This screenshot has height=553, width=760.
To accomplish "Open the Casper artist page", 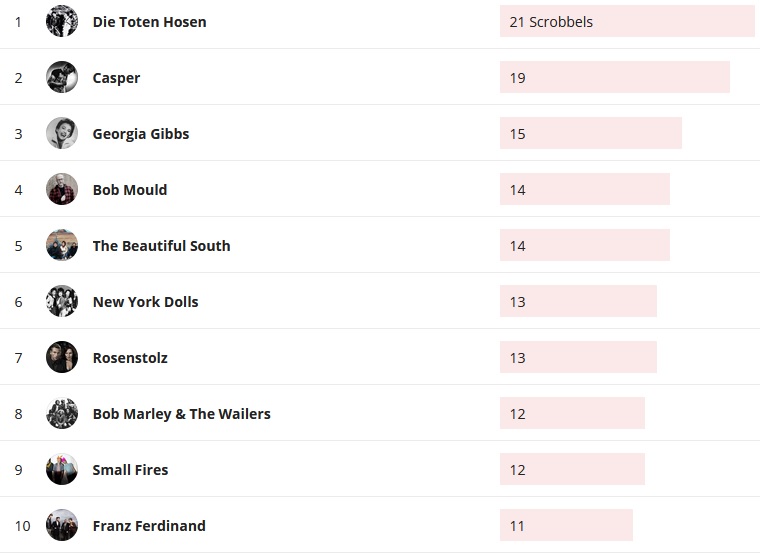I will tap(116, 78).
